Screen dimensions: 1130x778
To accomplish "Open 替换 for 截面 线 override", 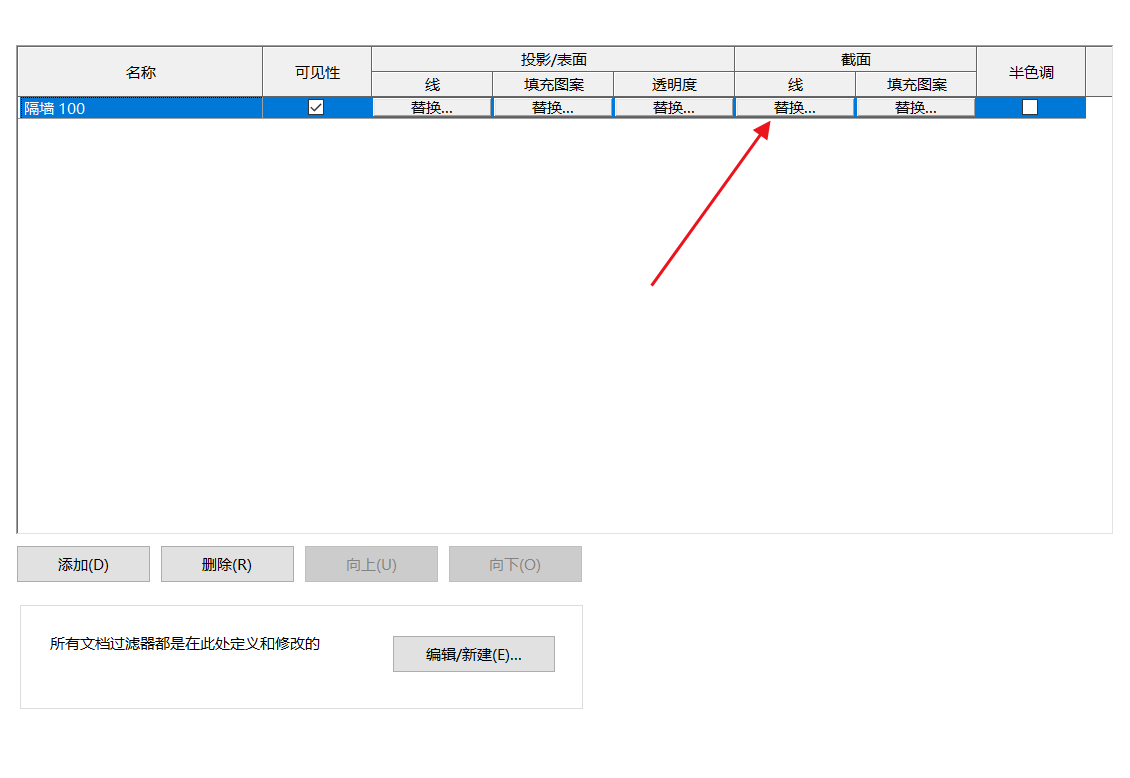I will (795, 108).
